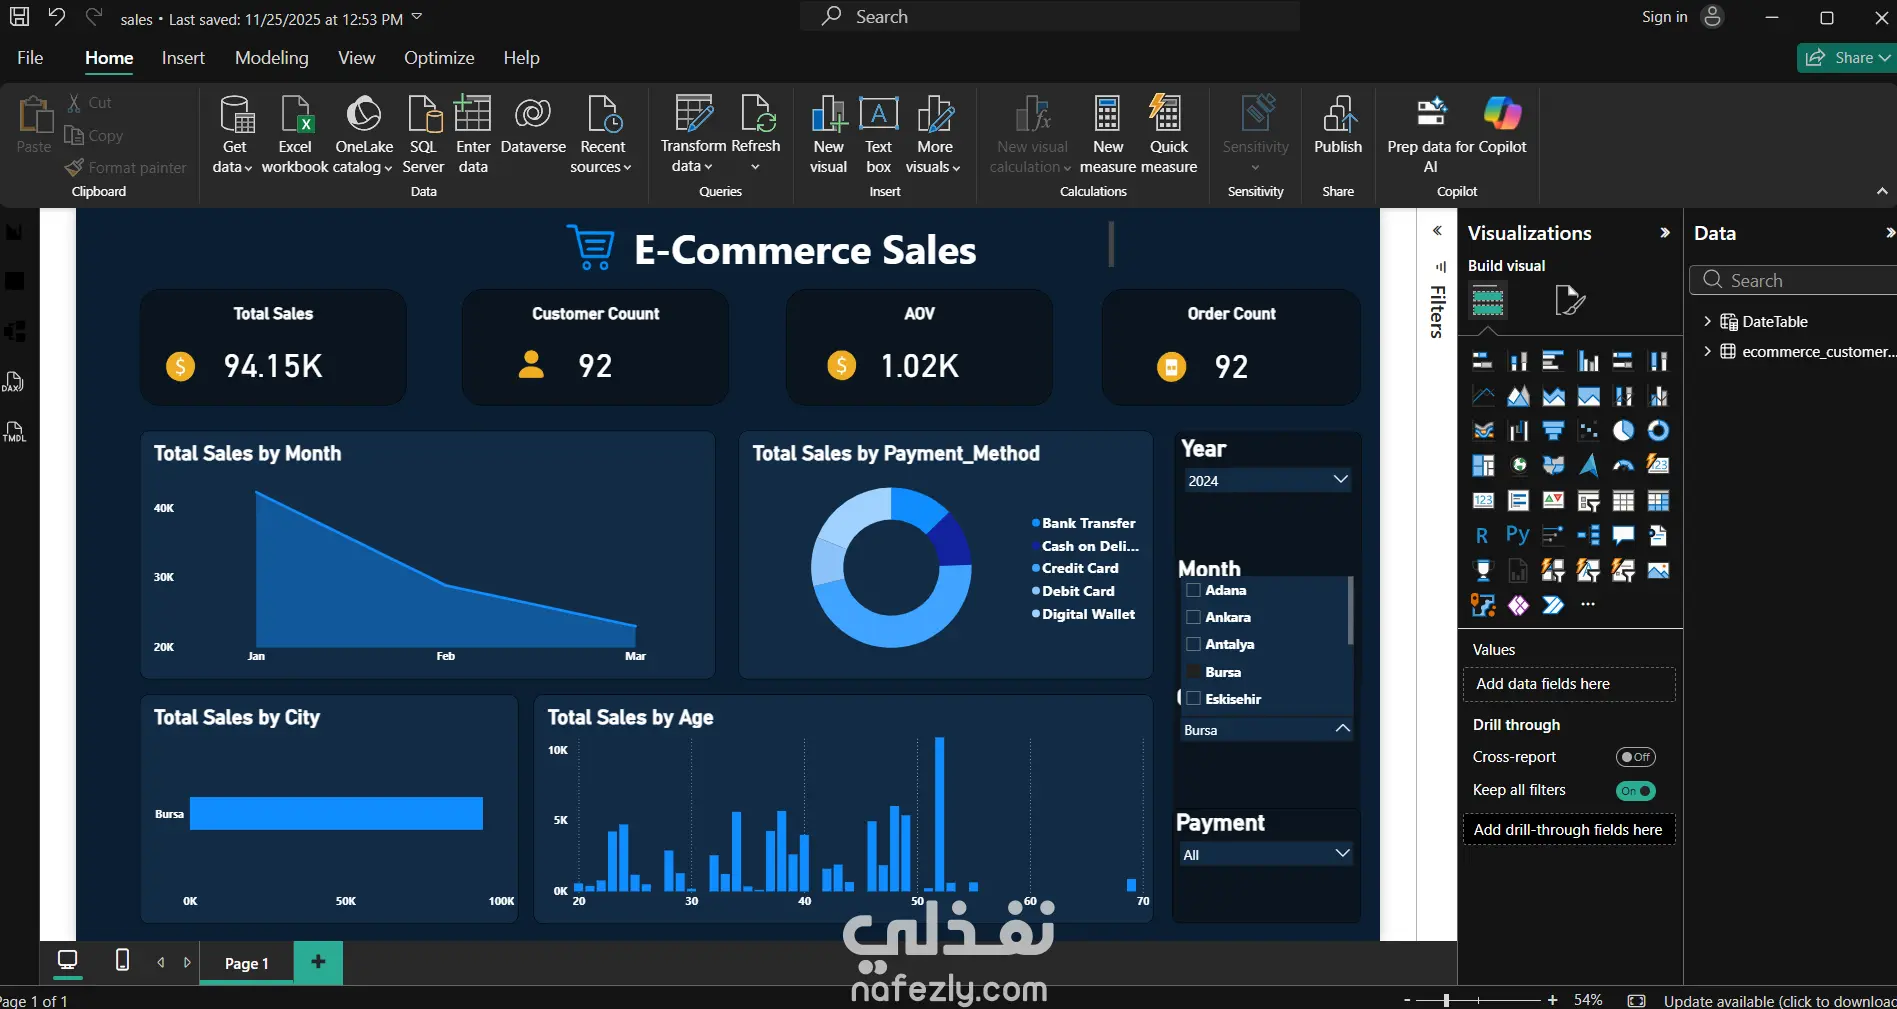Check the Eskisehir checkbox
The image size is (1897, 1009).
coord(1193,699)
